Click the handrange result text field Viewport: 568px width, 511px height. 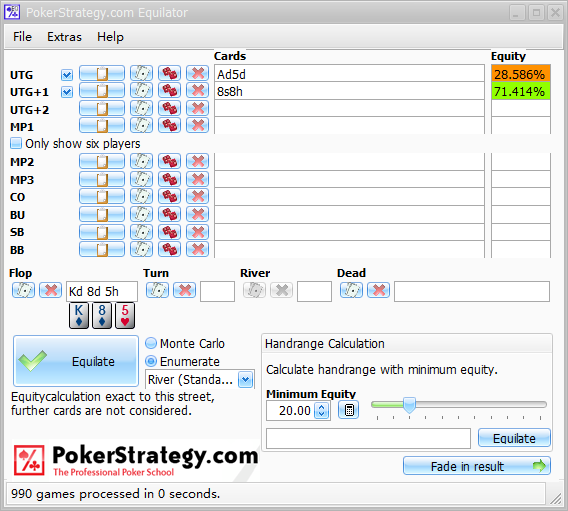coord(368,438)
